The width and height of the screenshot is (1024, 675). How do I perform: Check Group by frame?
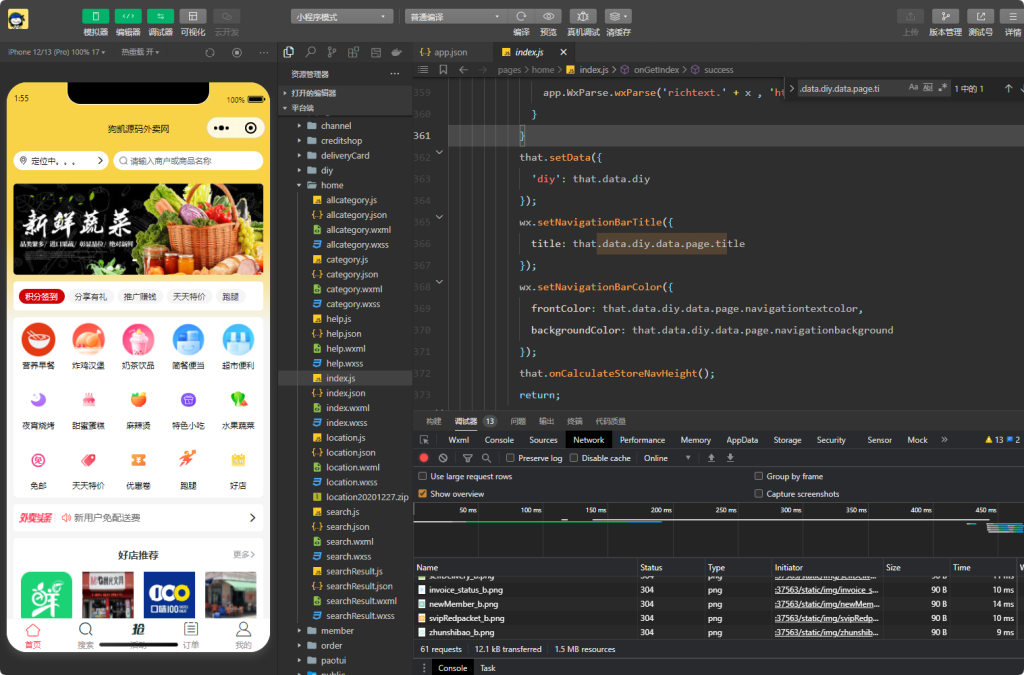[759, 477]
